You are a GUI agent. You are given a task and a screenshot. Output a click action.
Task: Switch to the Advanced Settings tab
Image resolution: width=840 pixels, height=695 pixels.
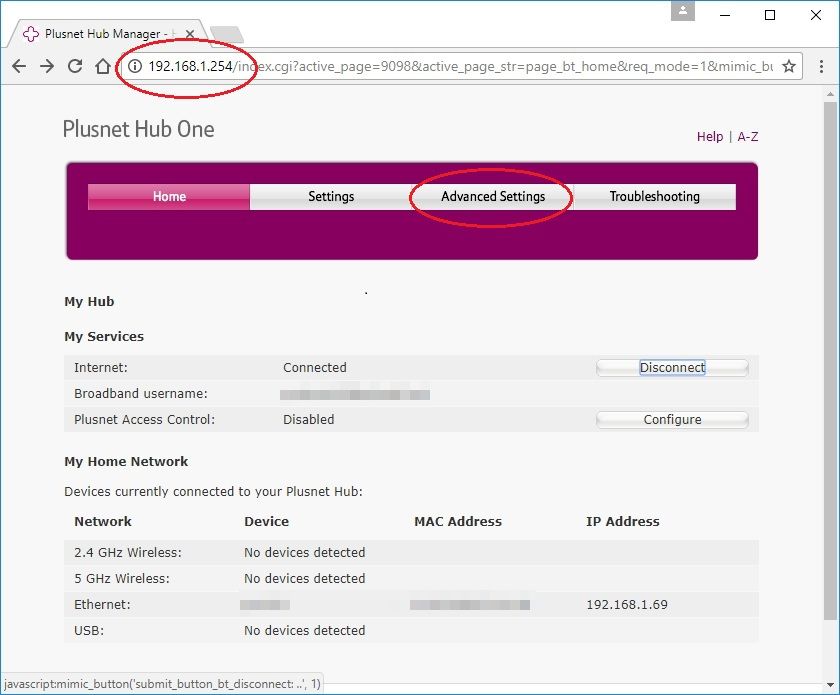coord(493,196)
